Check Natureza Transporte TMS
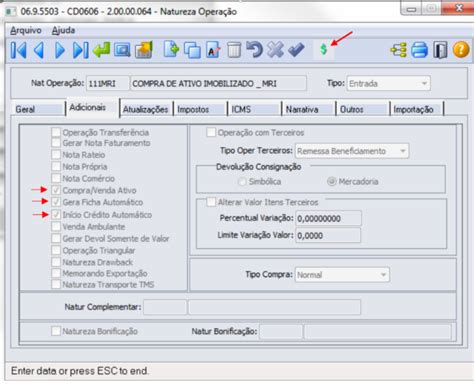Viewport: 474px width, 391px height. point(56,284)
